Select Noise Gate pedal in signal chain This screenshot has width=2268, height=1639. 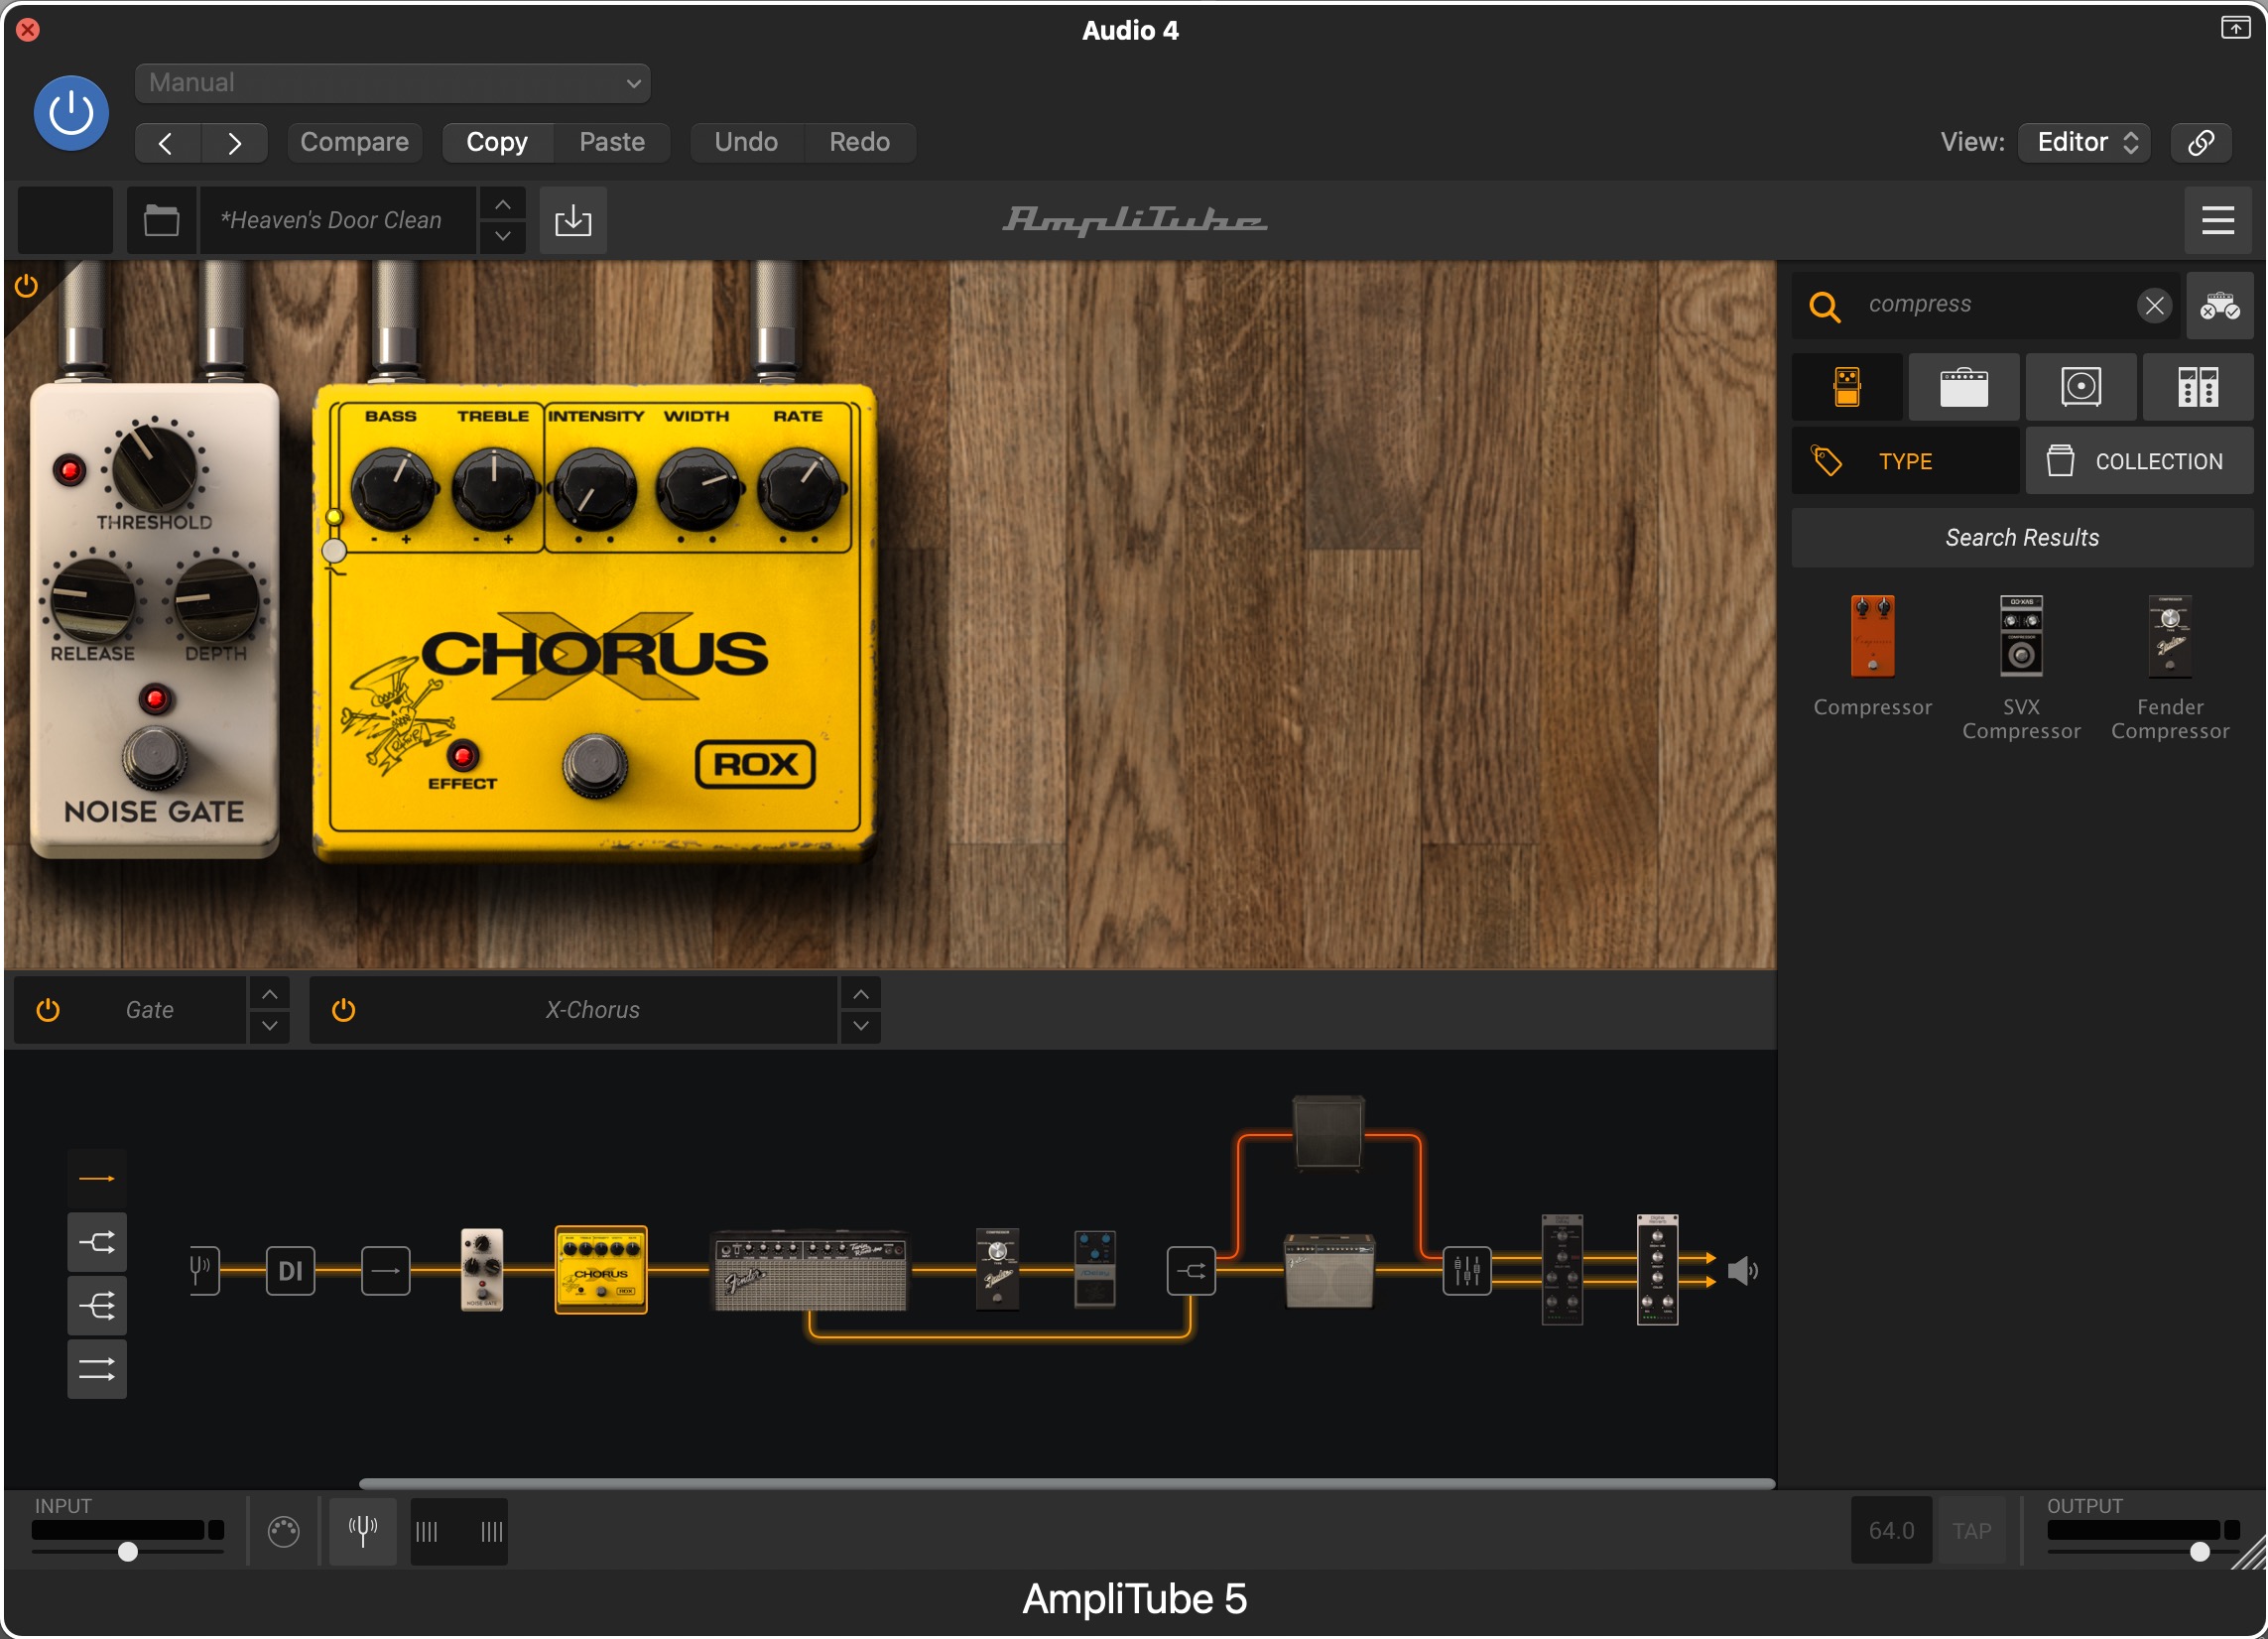[x=481, y=1270]
